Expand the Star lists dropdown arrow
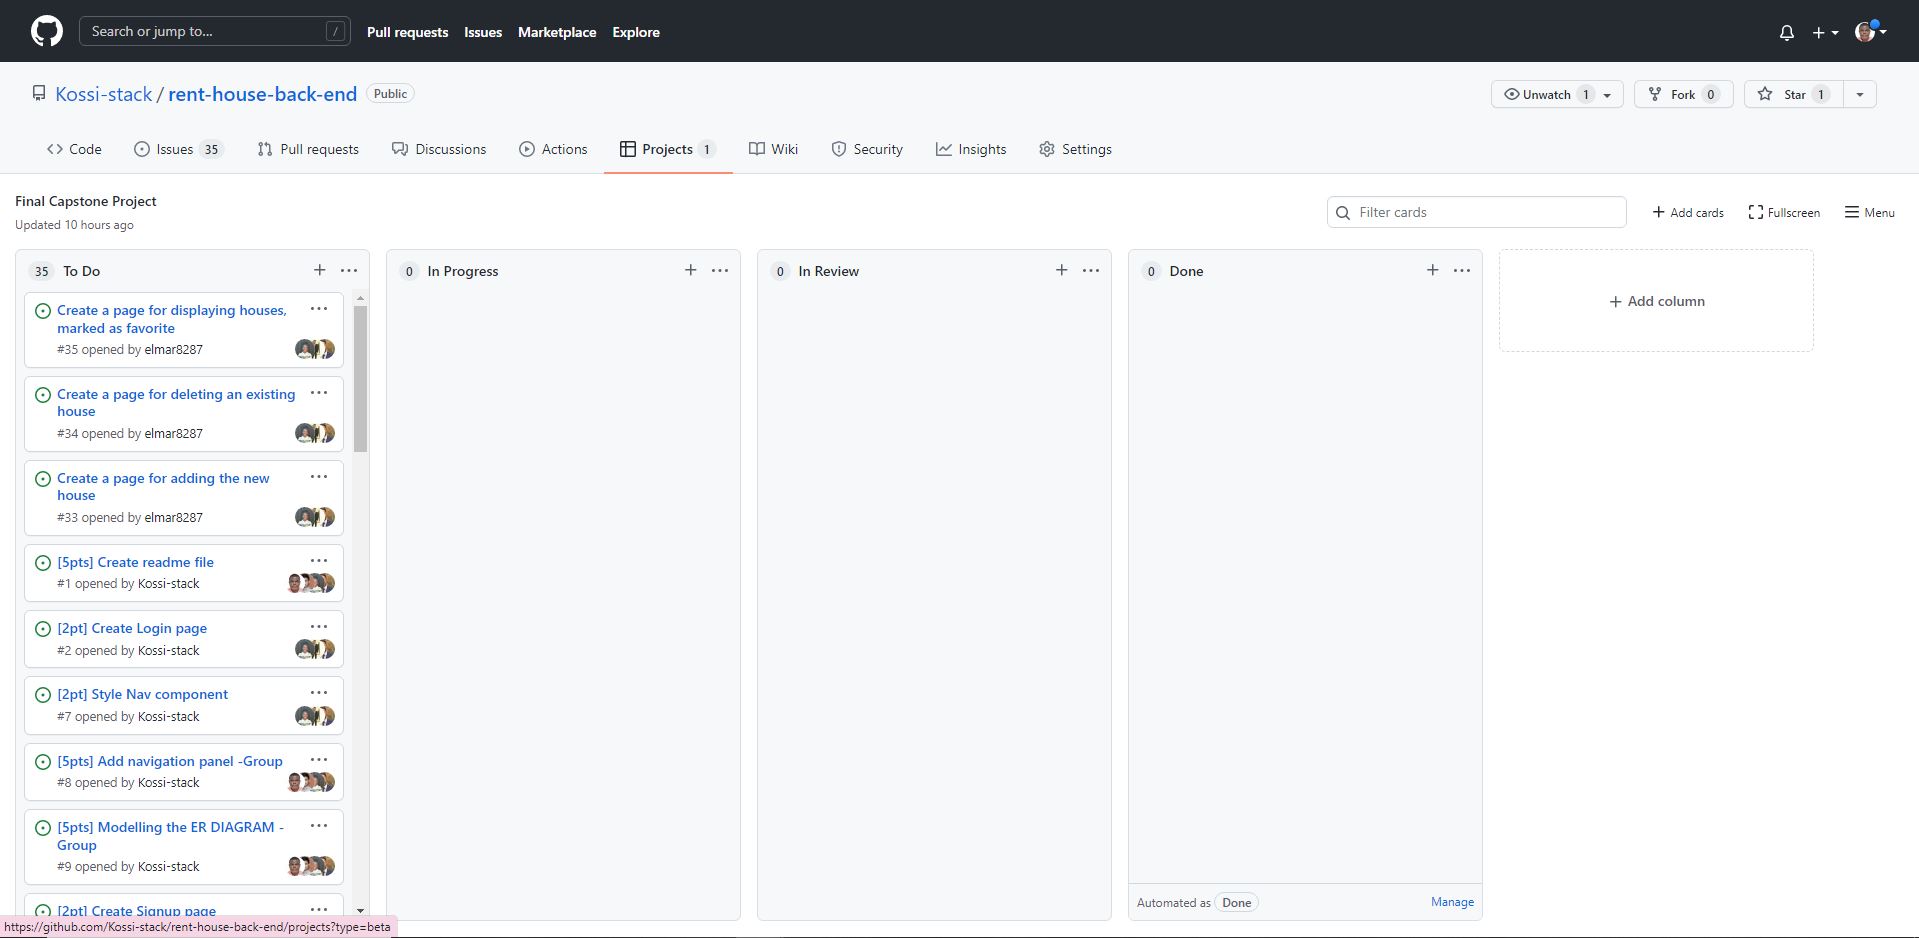Viewport: 1919px width, 938px height. coord(1859,94)
